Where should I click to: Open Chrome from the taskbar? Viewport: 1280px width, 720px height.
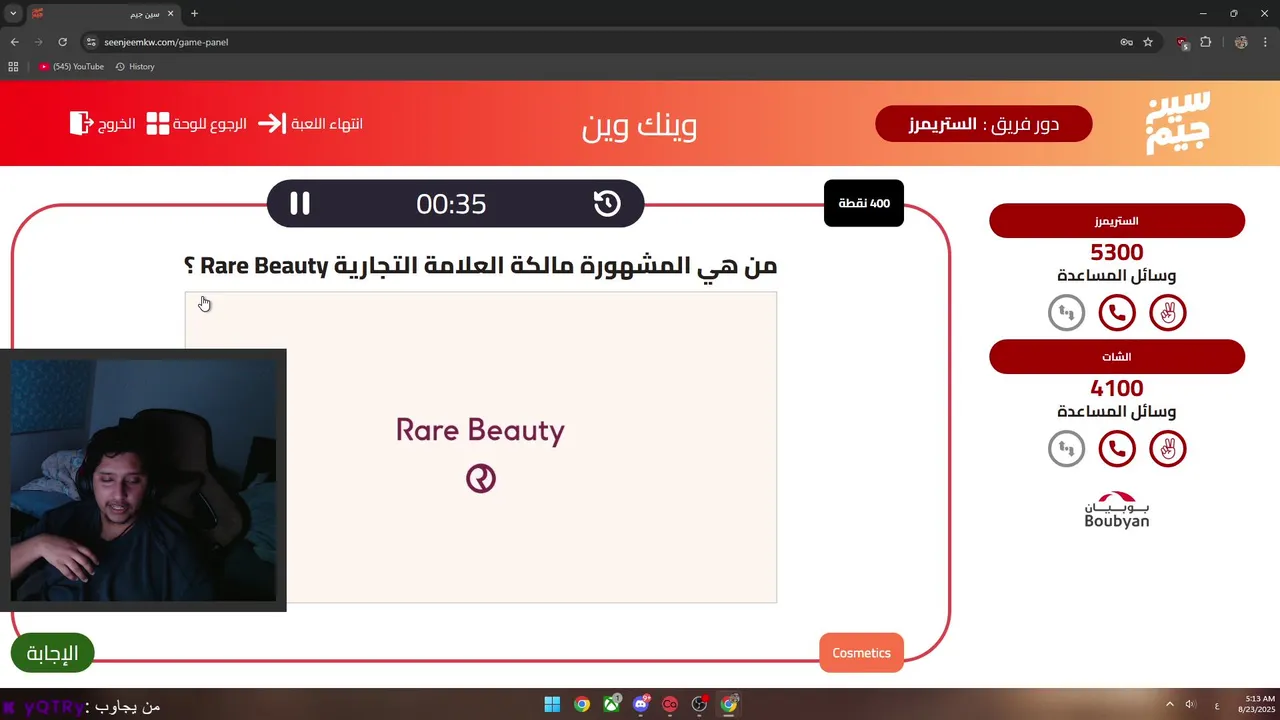(582, 704)
